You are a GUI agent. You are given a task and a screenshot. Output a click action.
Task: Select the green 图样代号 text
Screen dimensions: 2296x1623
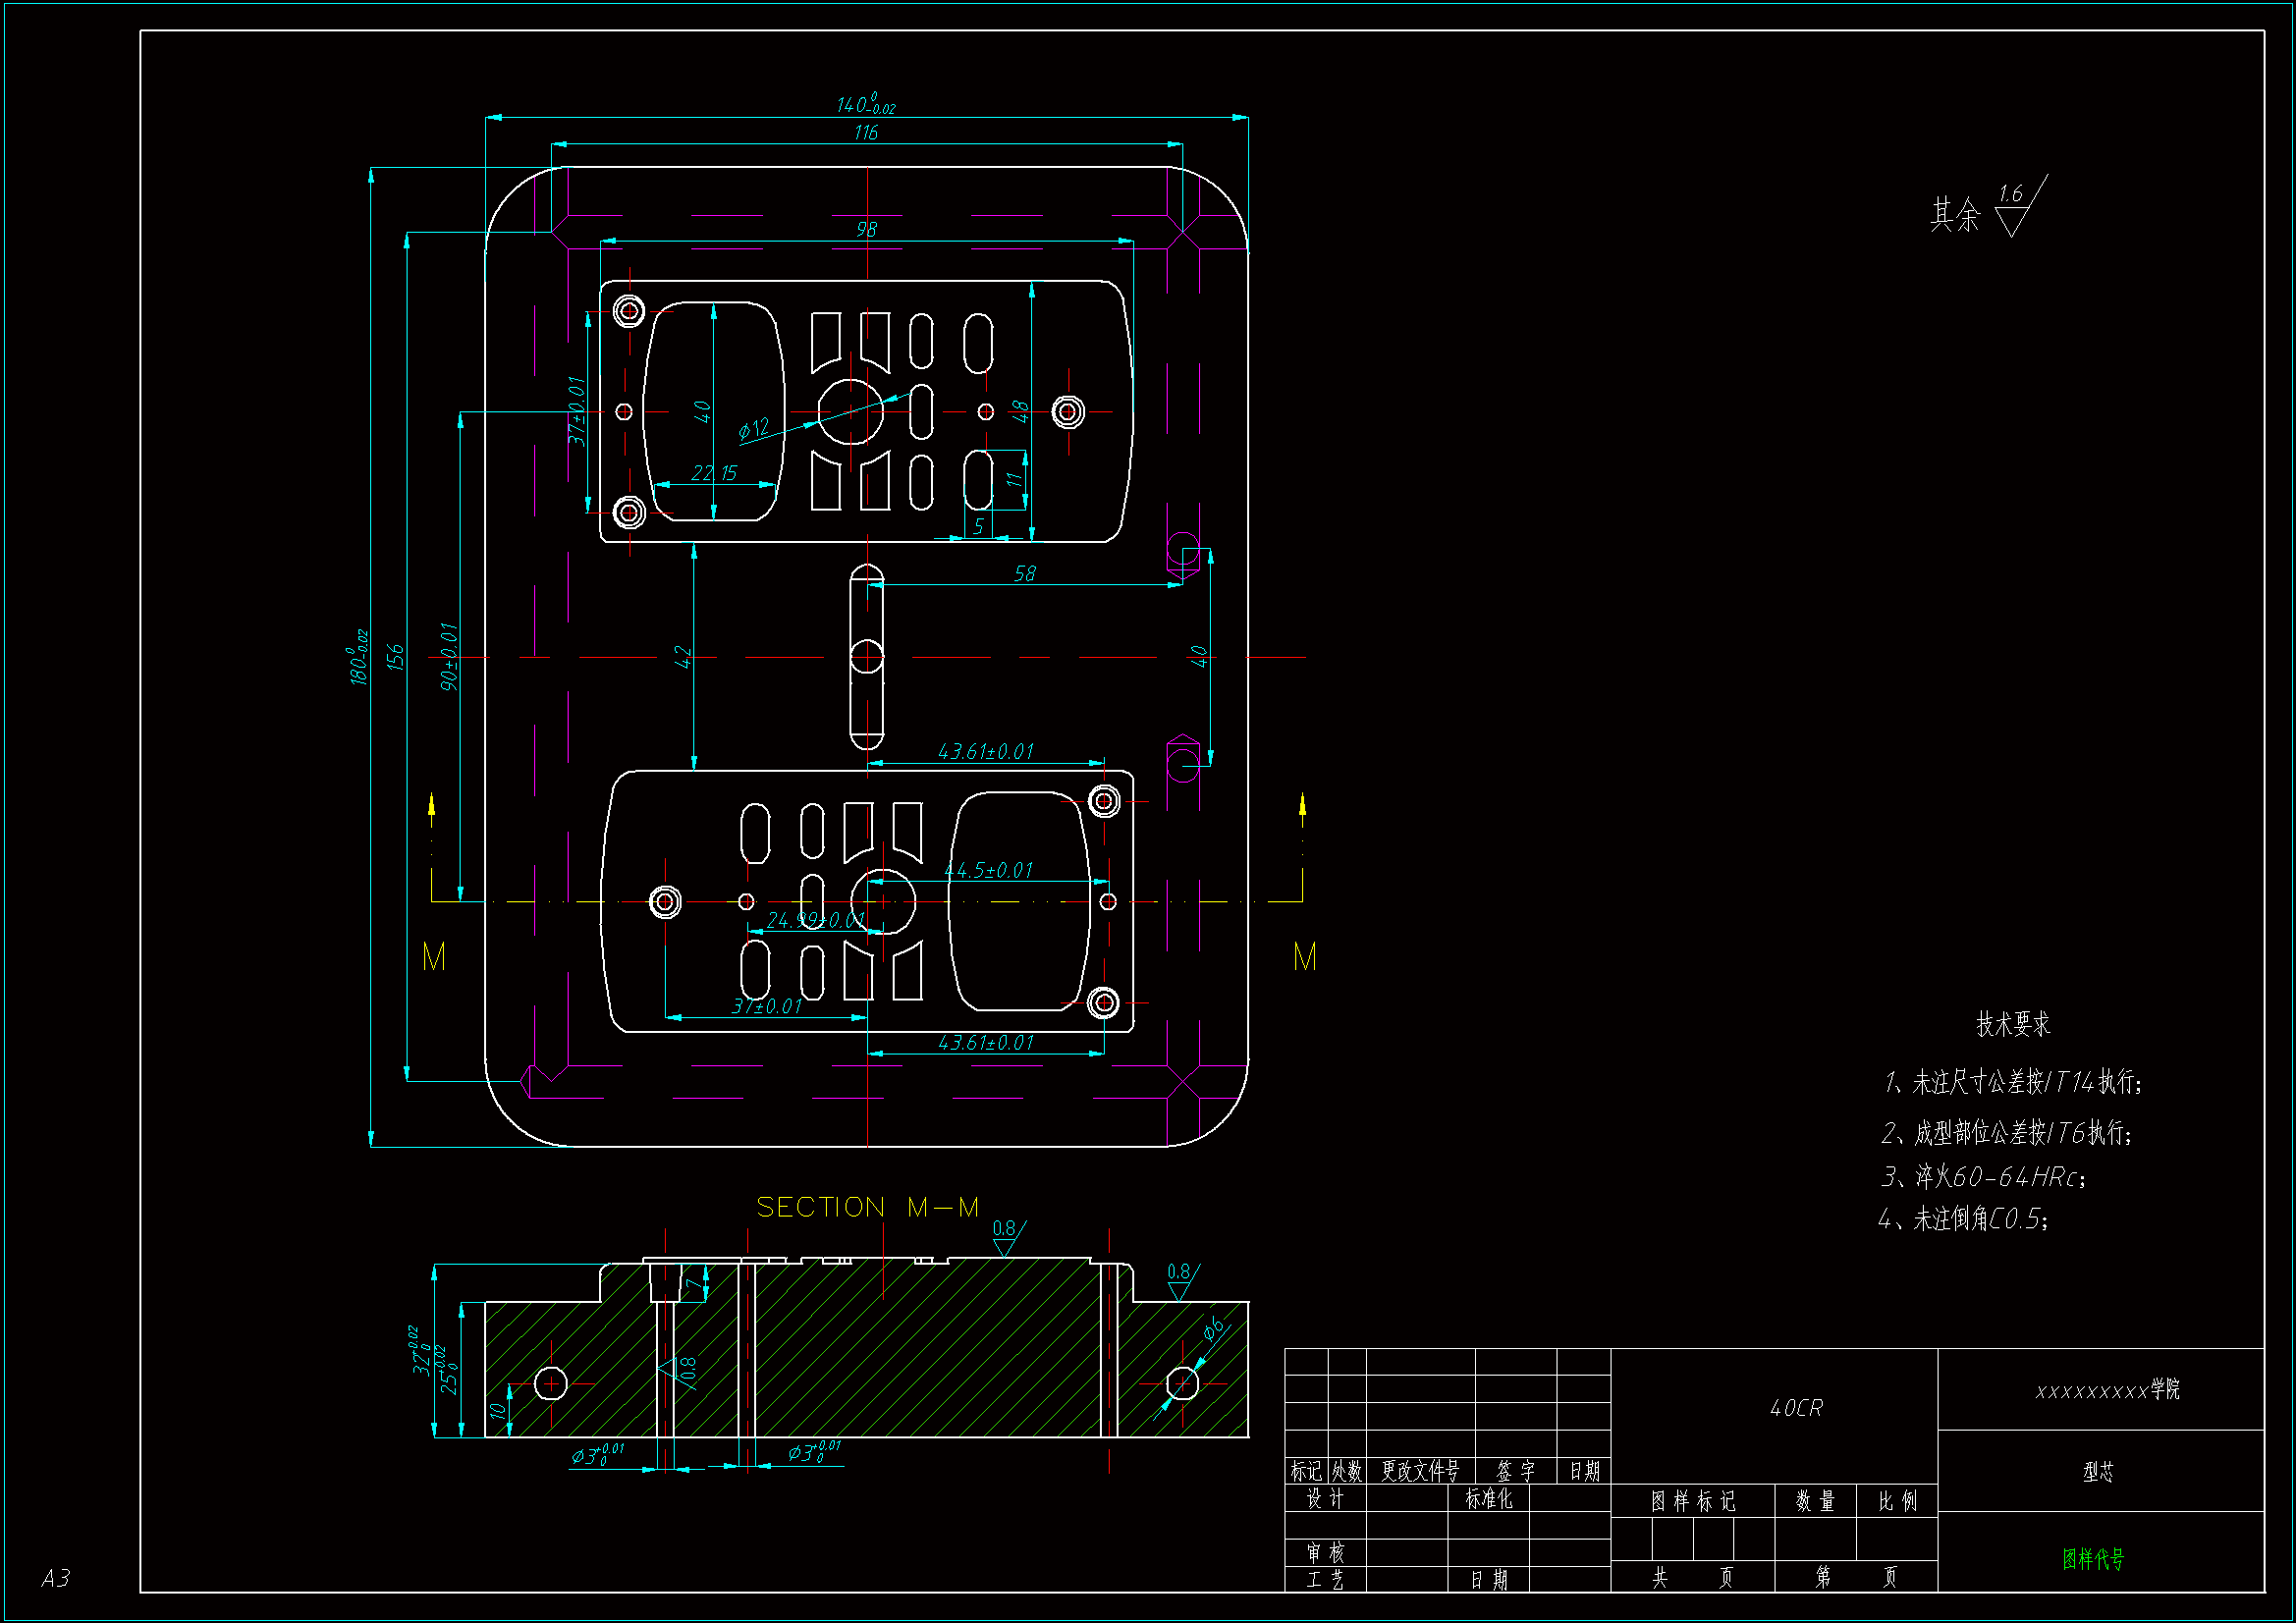click(2092, 1558)
